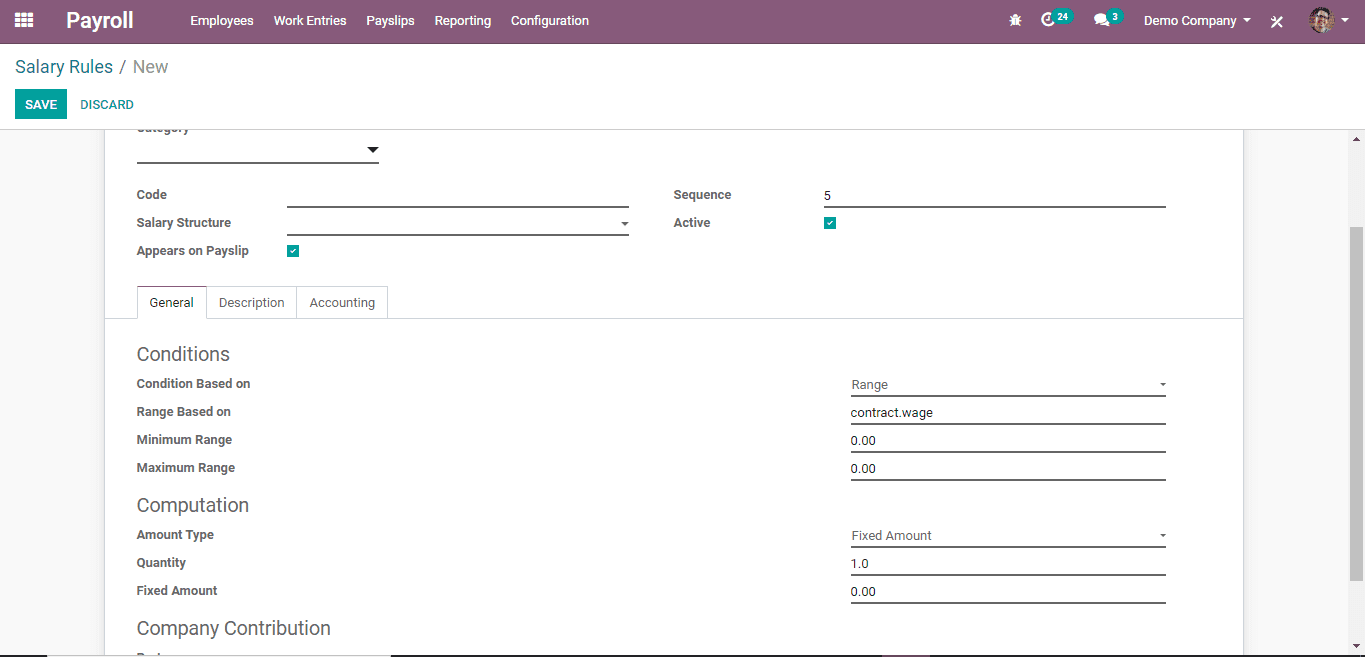1365x657 pixels.
Task: Open the activities clock icon
Action: click(x=1048, y=20)
